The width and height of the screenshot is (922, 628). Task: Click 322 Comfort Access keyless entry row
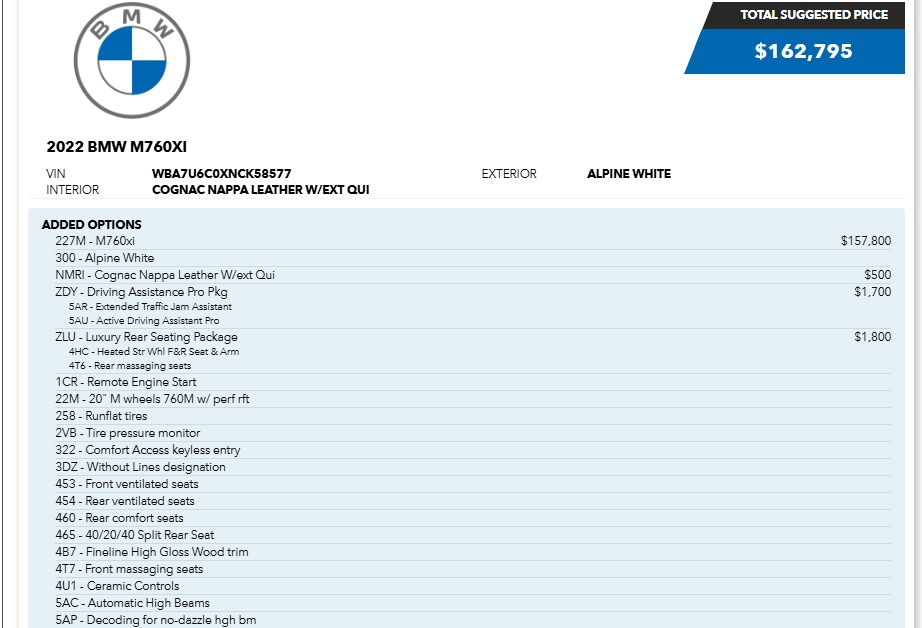(x=148, y=450)
